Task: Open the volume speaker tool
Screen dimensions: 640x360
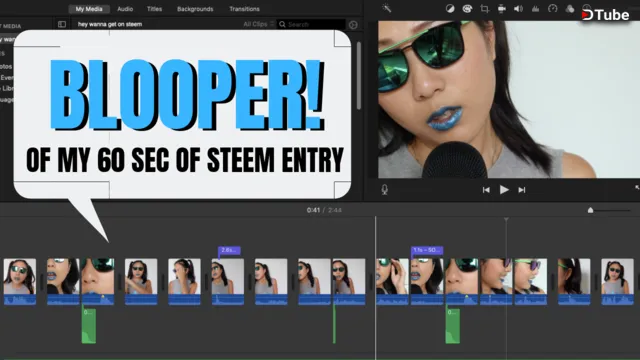Action: click(x=518, y=9)
